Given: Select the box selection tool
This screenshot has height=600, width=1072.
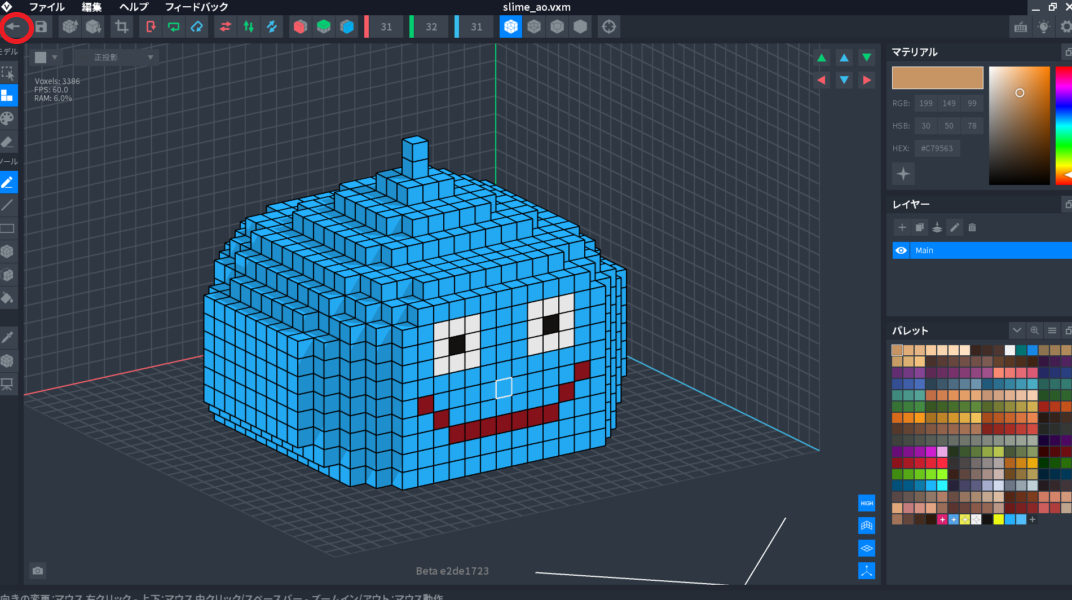Looking at the screenshot, I should (8, 72).
